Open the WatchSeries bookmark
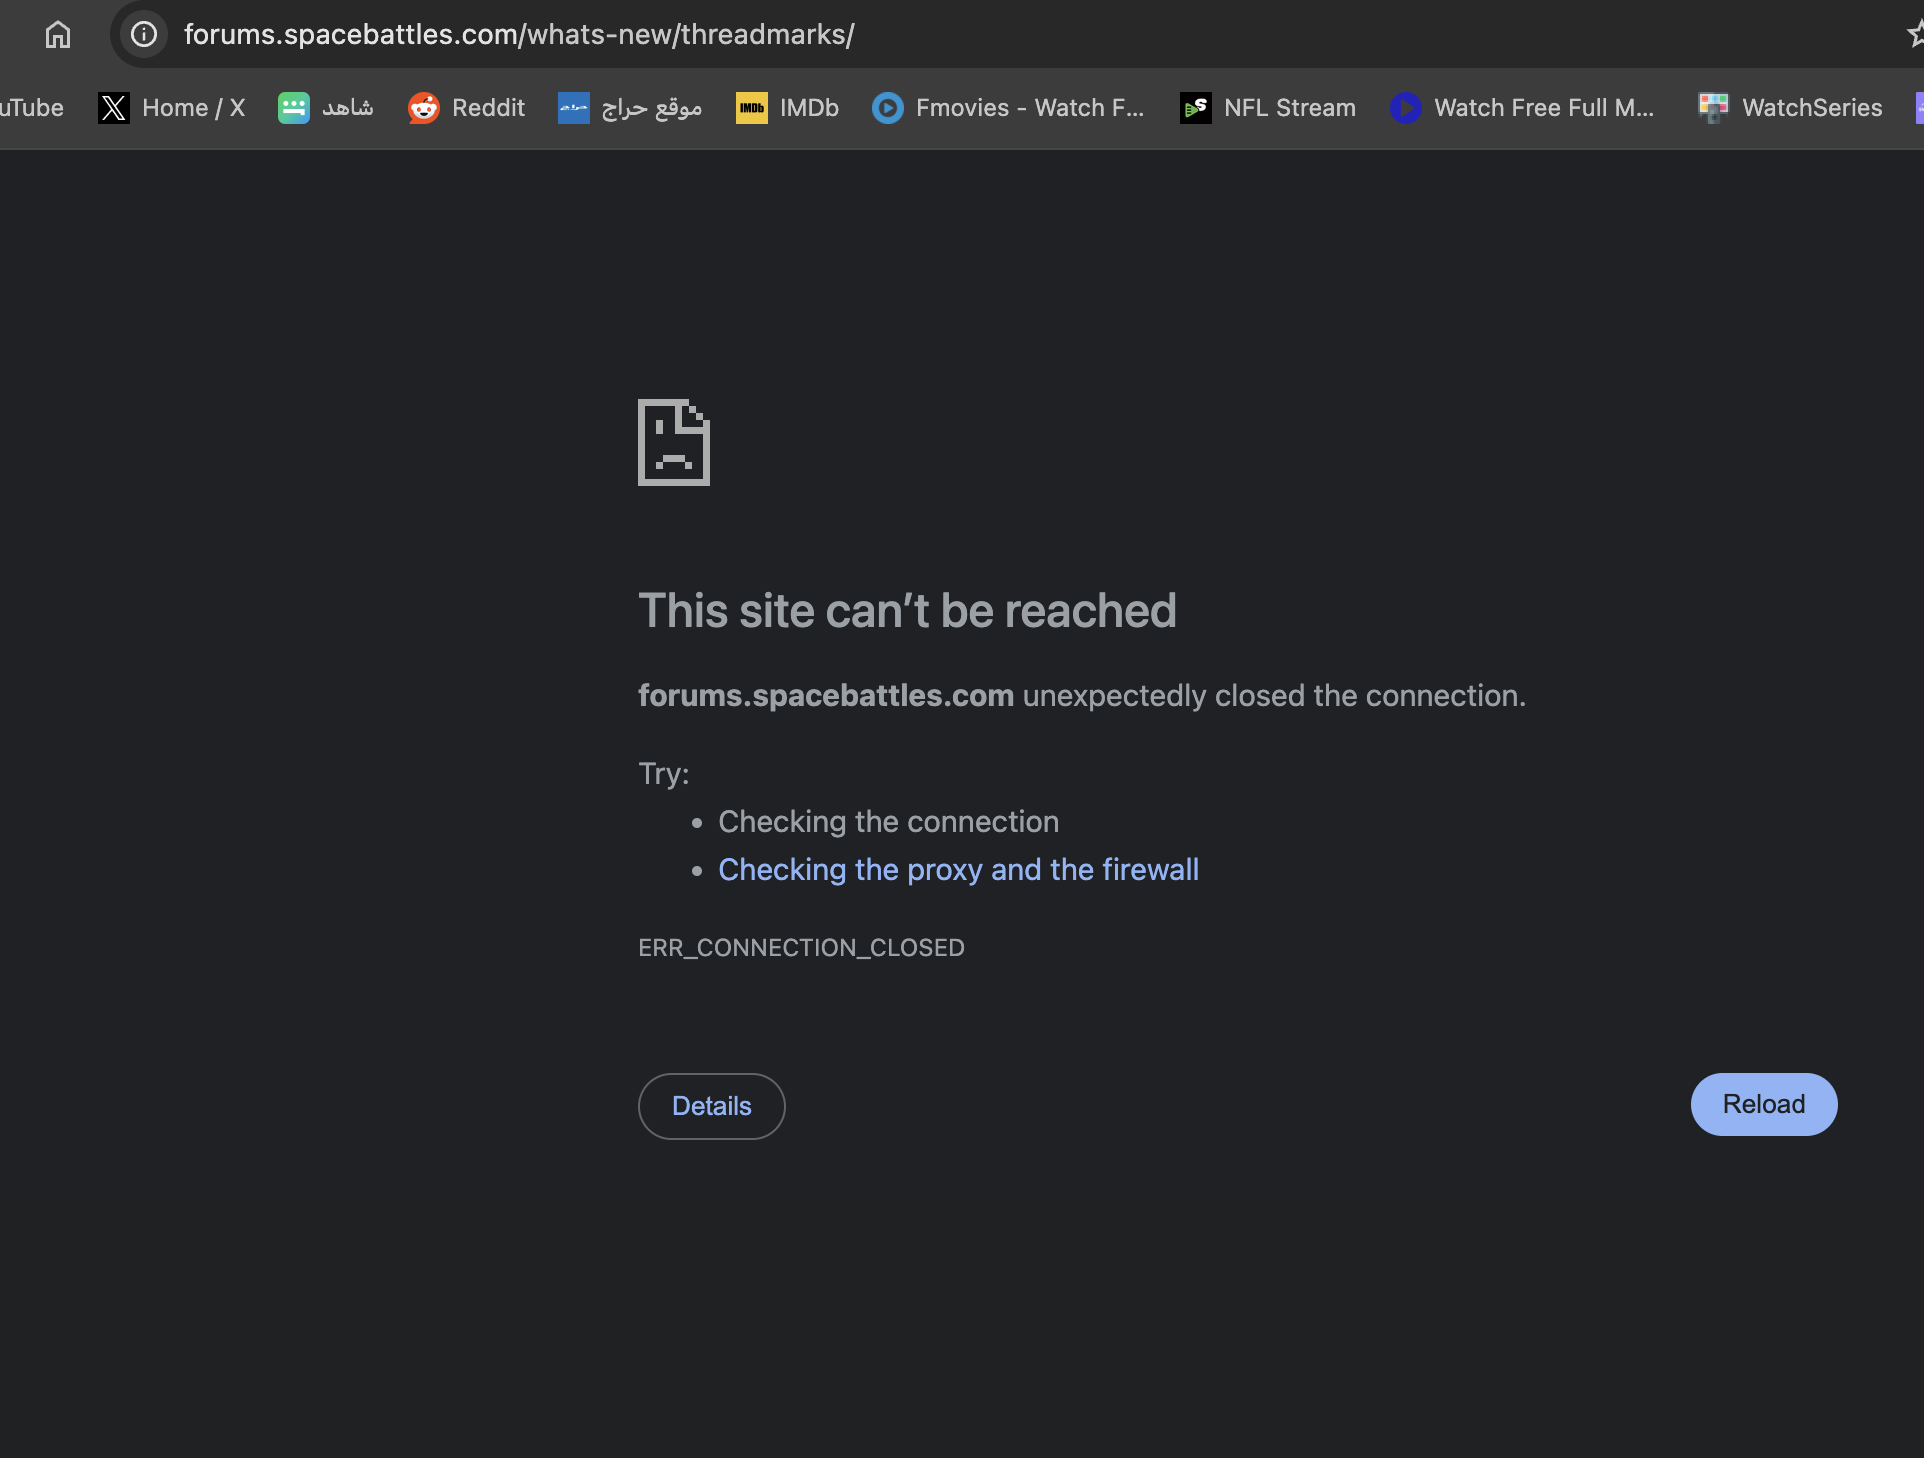Screen dimensions: 1924x1458 [1789, 108]
